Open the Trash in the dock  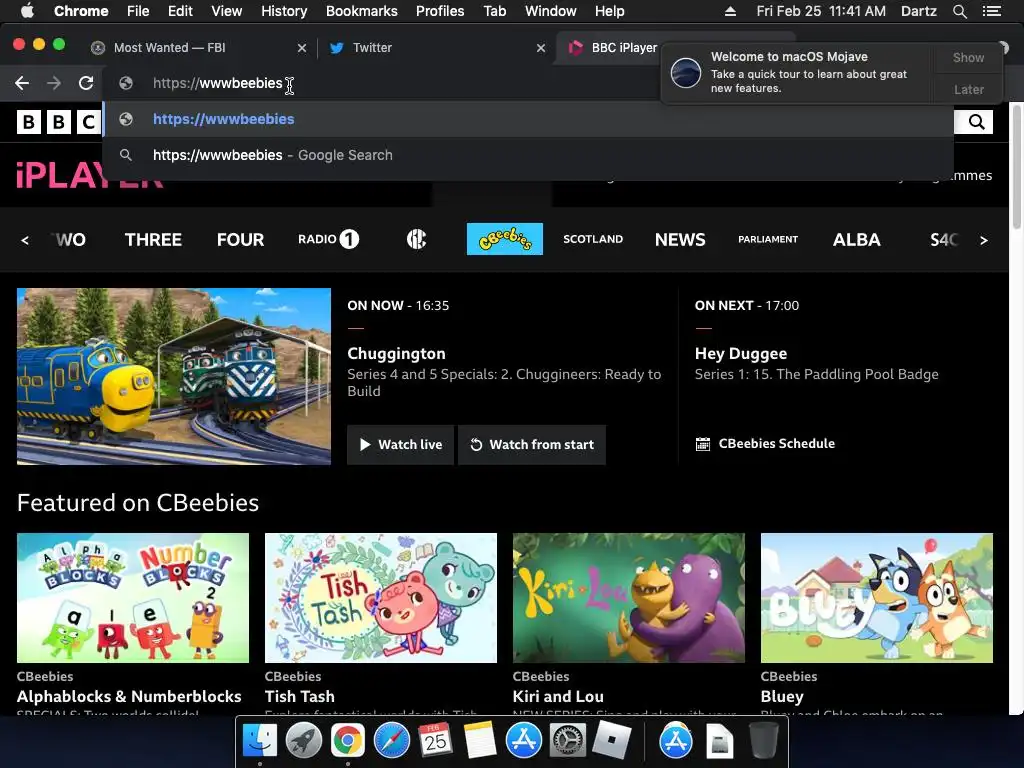(763, 741)
